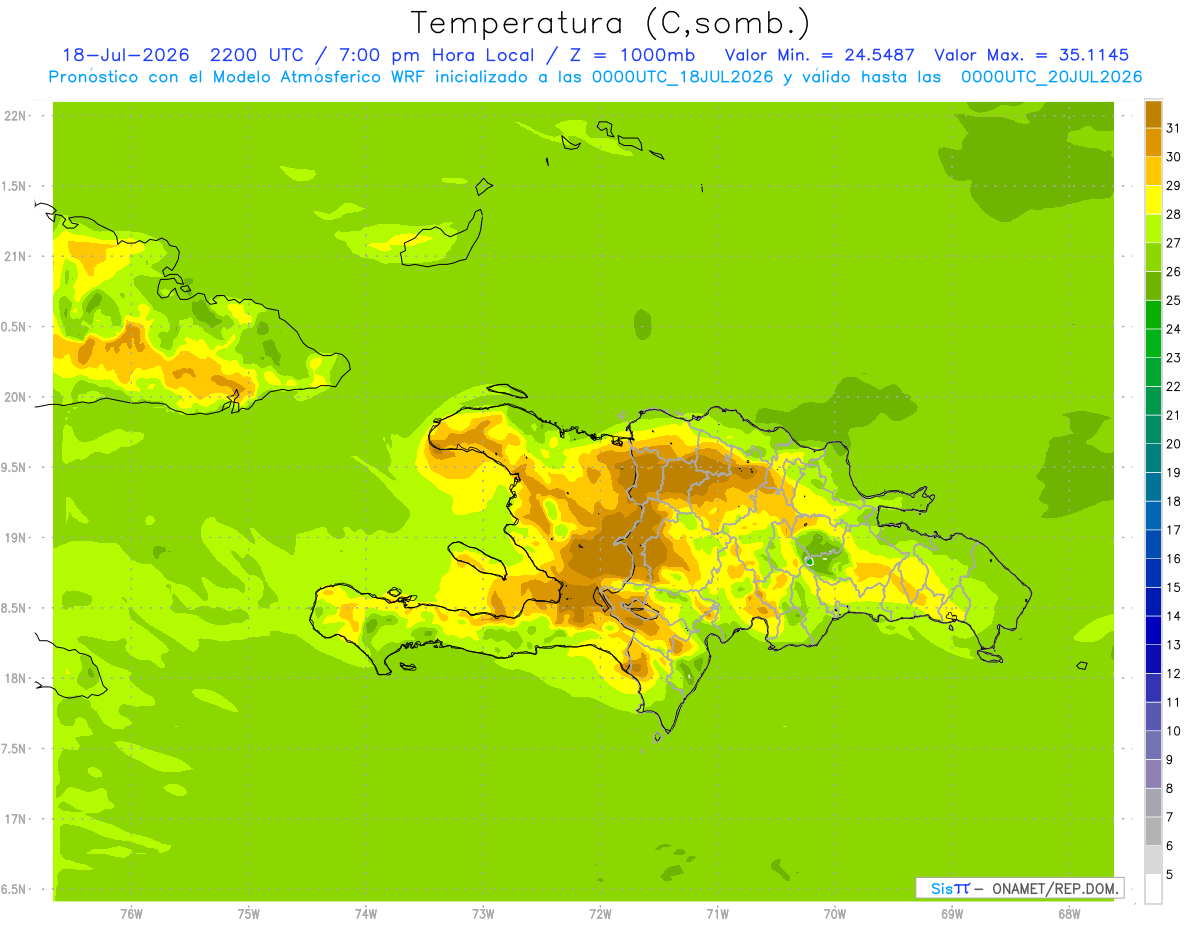Click the "17N" latitude label
This screenshot has height=927, width=1200.
(16, 819)
